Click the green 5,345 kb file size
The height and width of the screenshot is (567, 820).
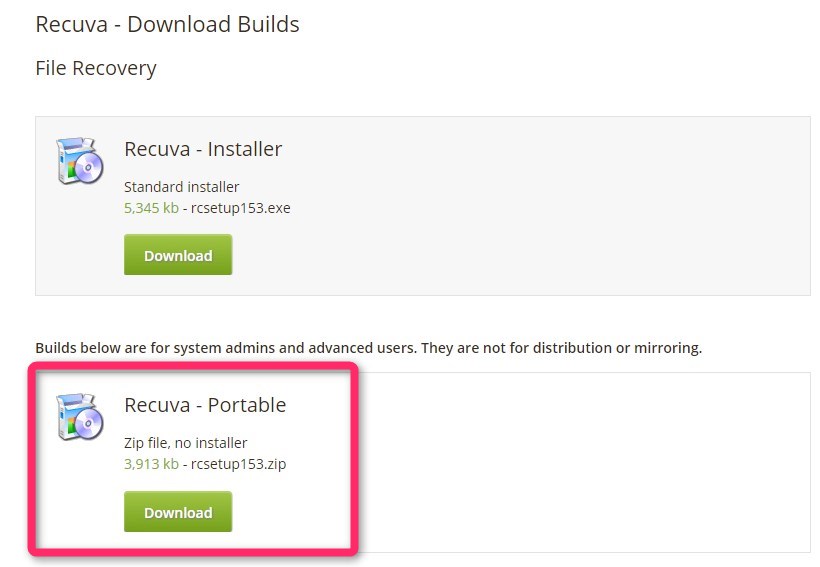[151, 208]
